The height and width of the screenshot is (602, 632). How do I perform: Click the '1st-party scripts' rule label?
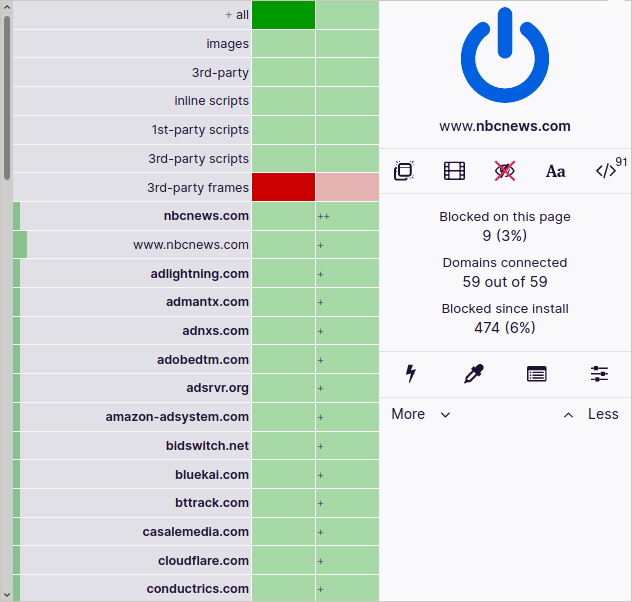[132, 130]
